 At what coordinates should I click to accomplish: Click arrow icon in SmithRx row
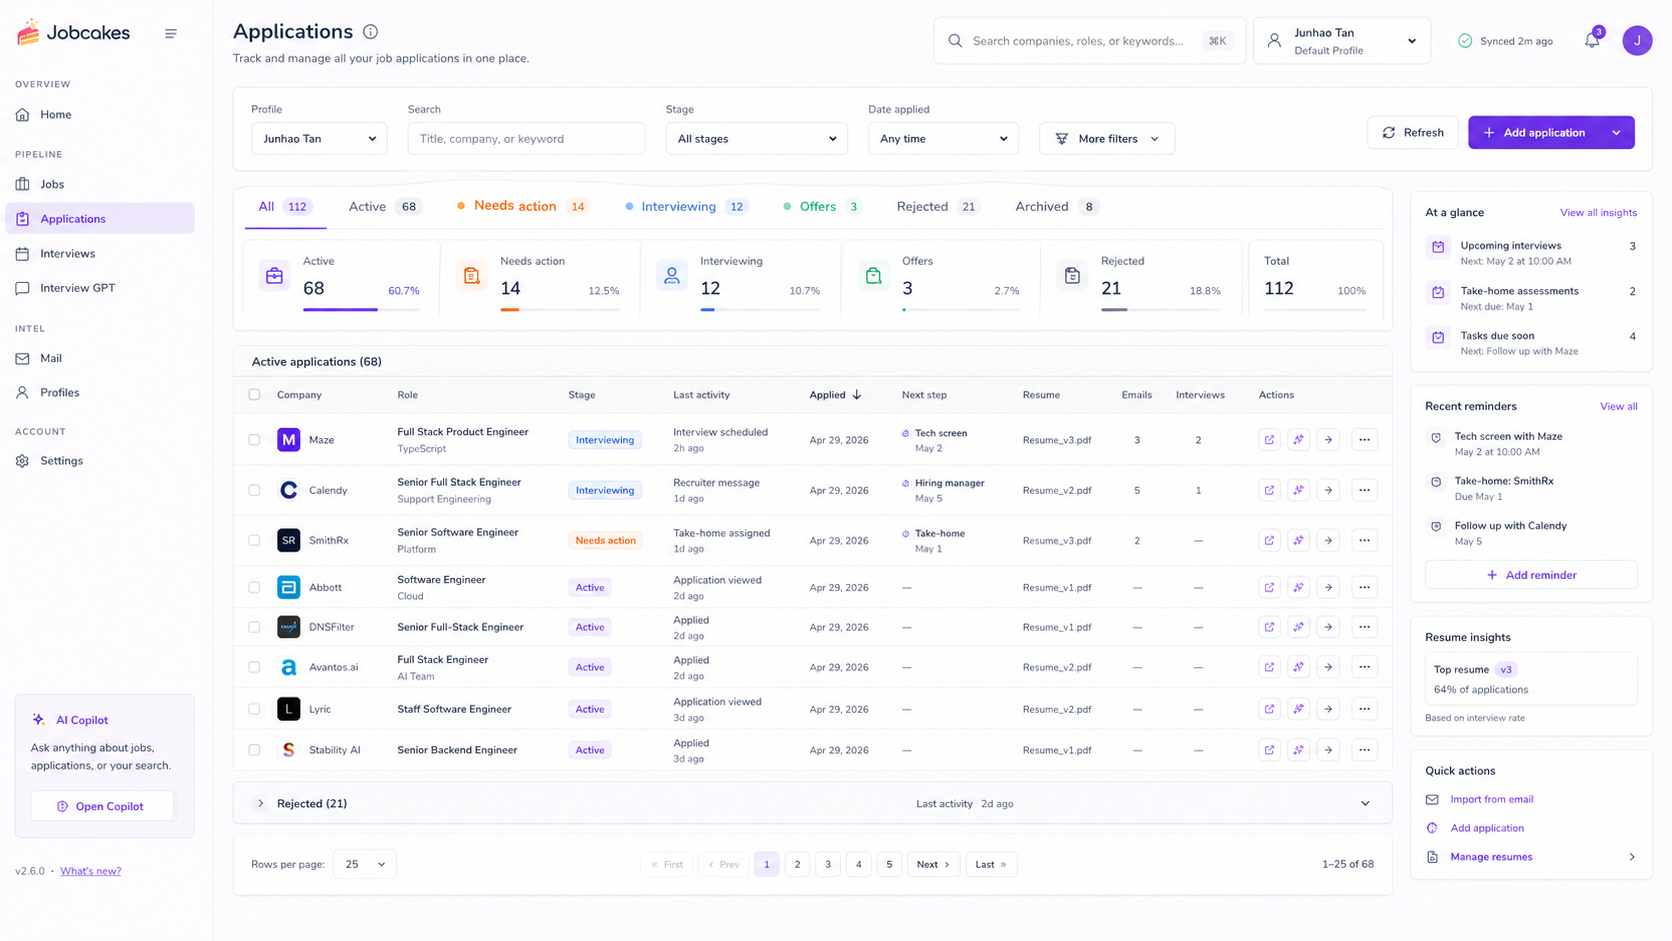[x=1328, y=540]
